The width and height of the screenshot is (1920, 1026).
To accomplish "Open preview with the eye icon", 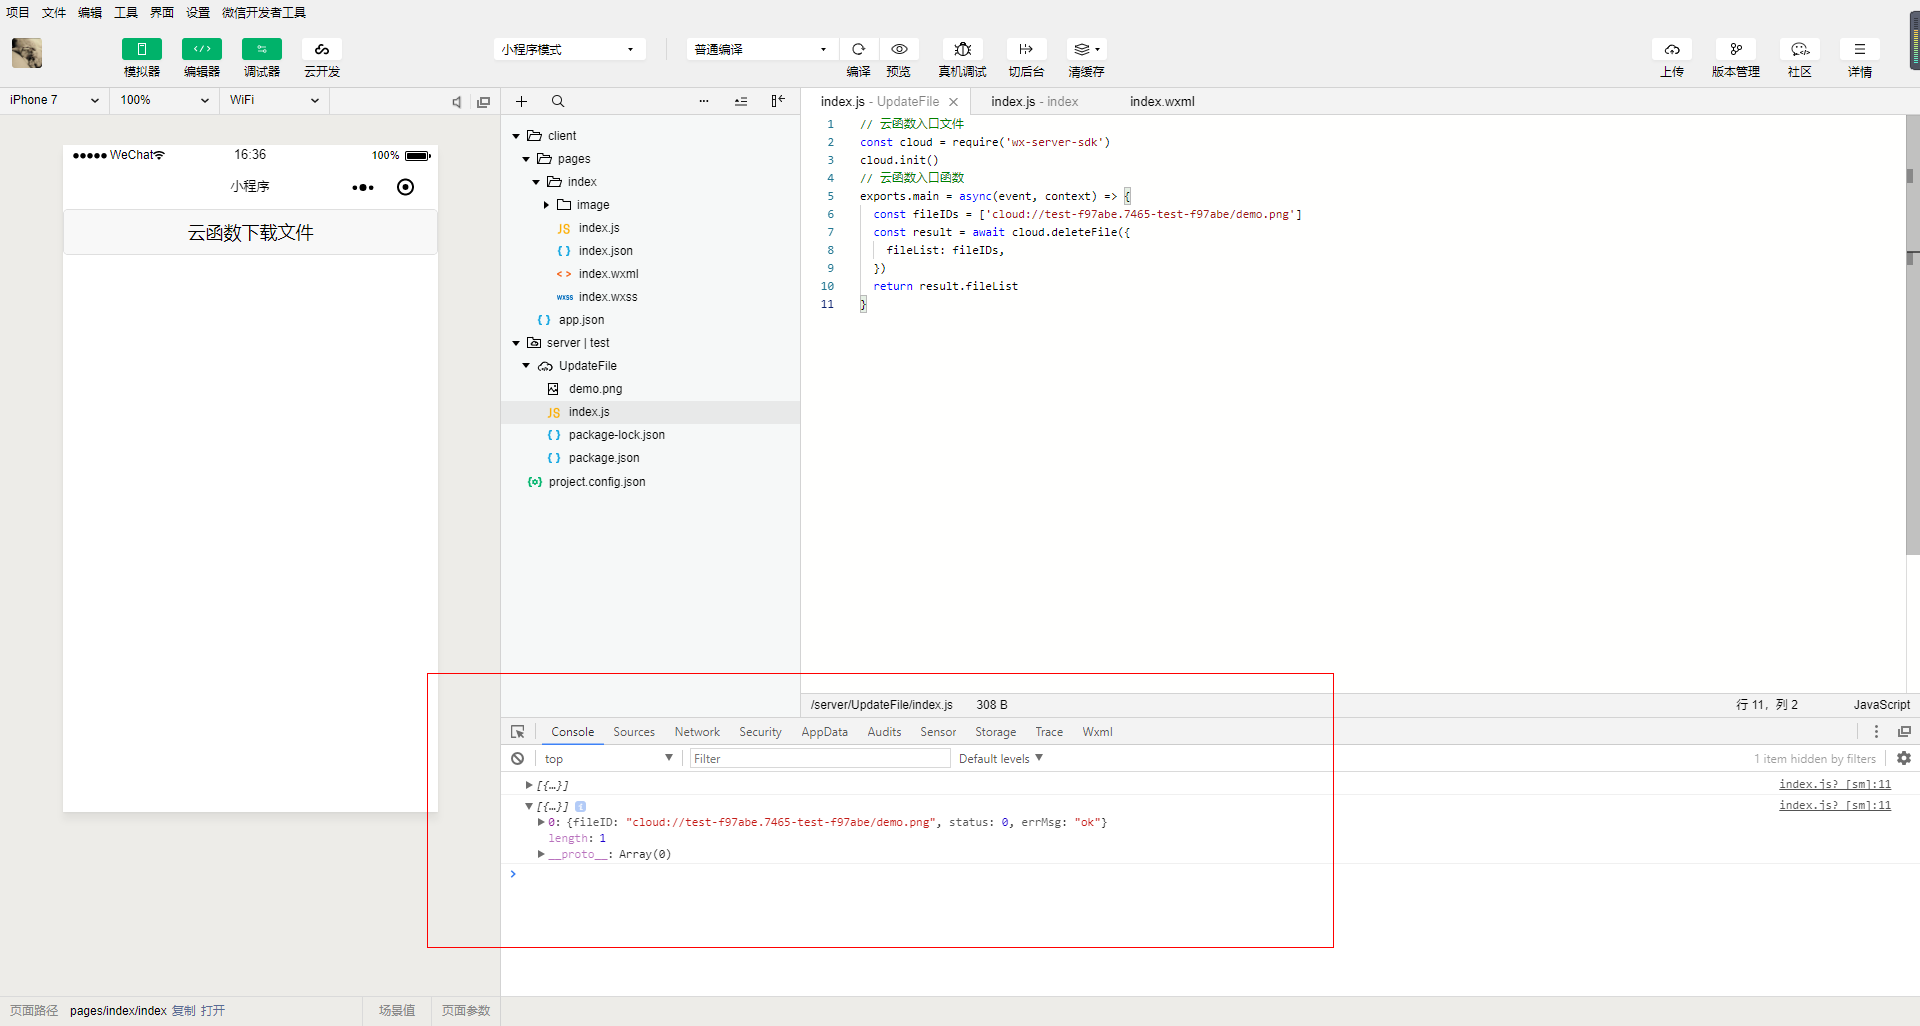I will click(x=899, y=49).
